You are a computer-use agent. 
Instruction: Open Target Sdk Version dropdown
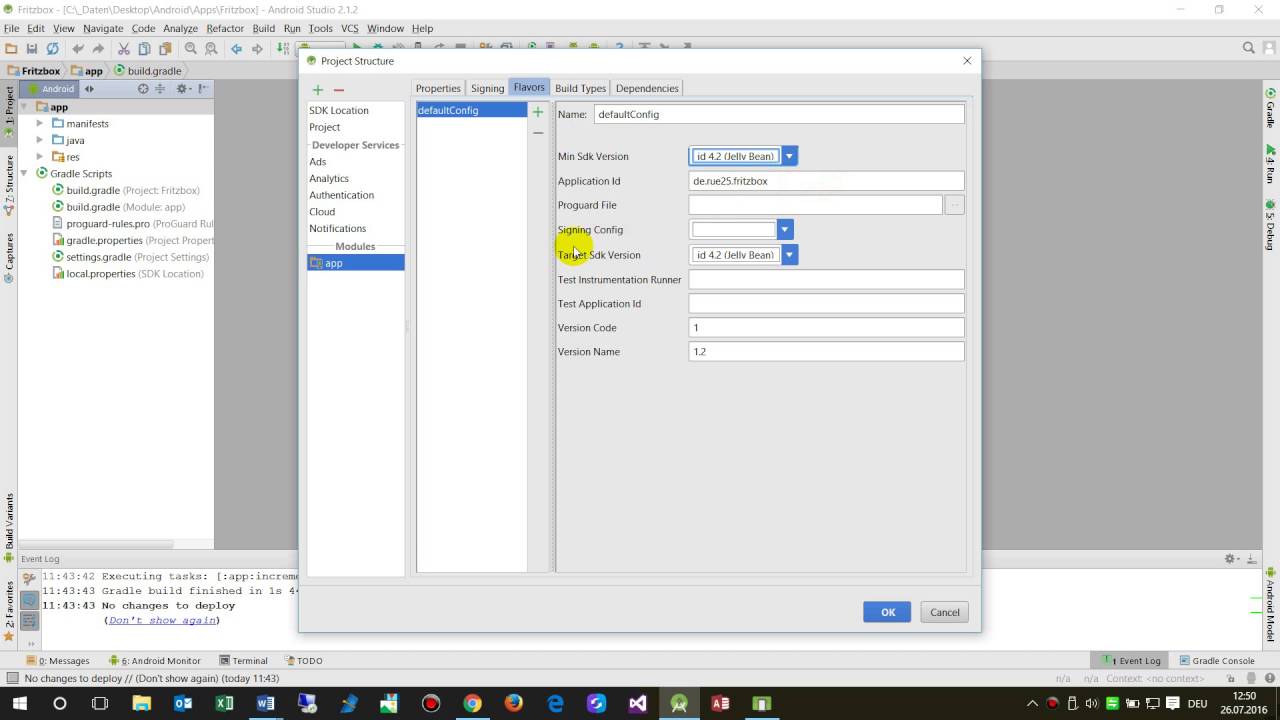click(789, 255)
